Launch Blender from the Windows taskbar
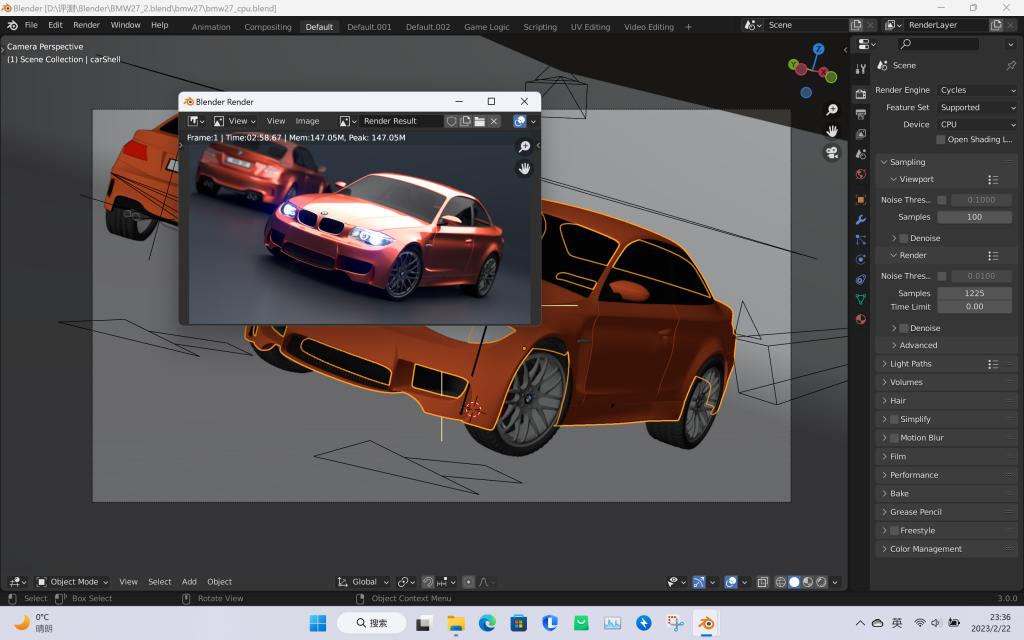The image size is (1024, 640). pos(707,623)
